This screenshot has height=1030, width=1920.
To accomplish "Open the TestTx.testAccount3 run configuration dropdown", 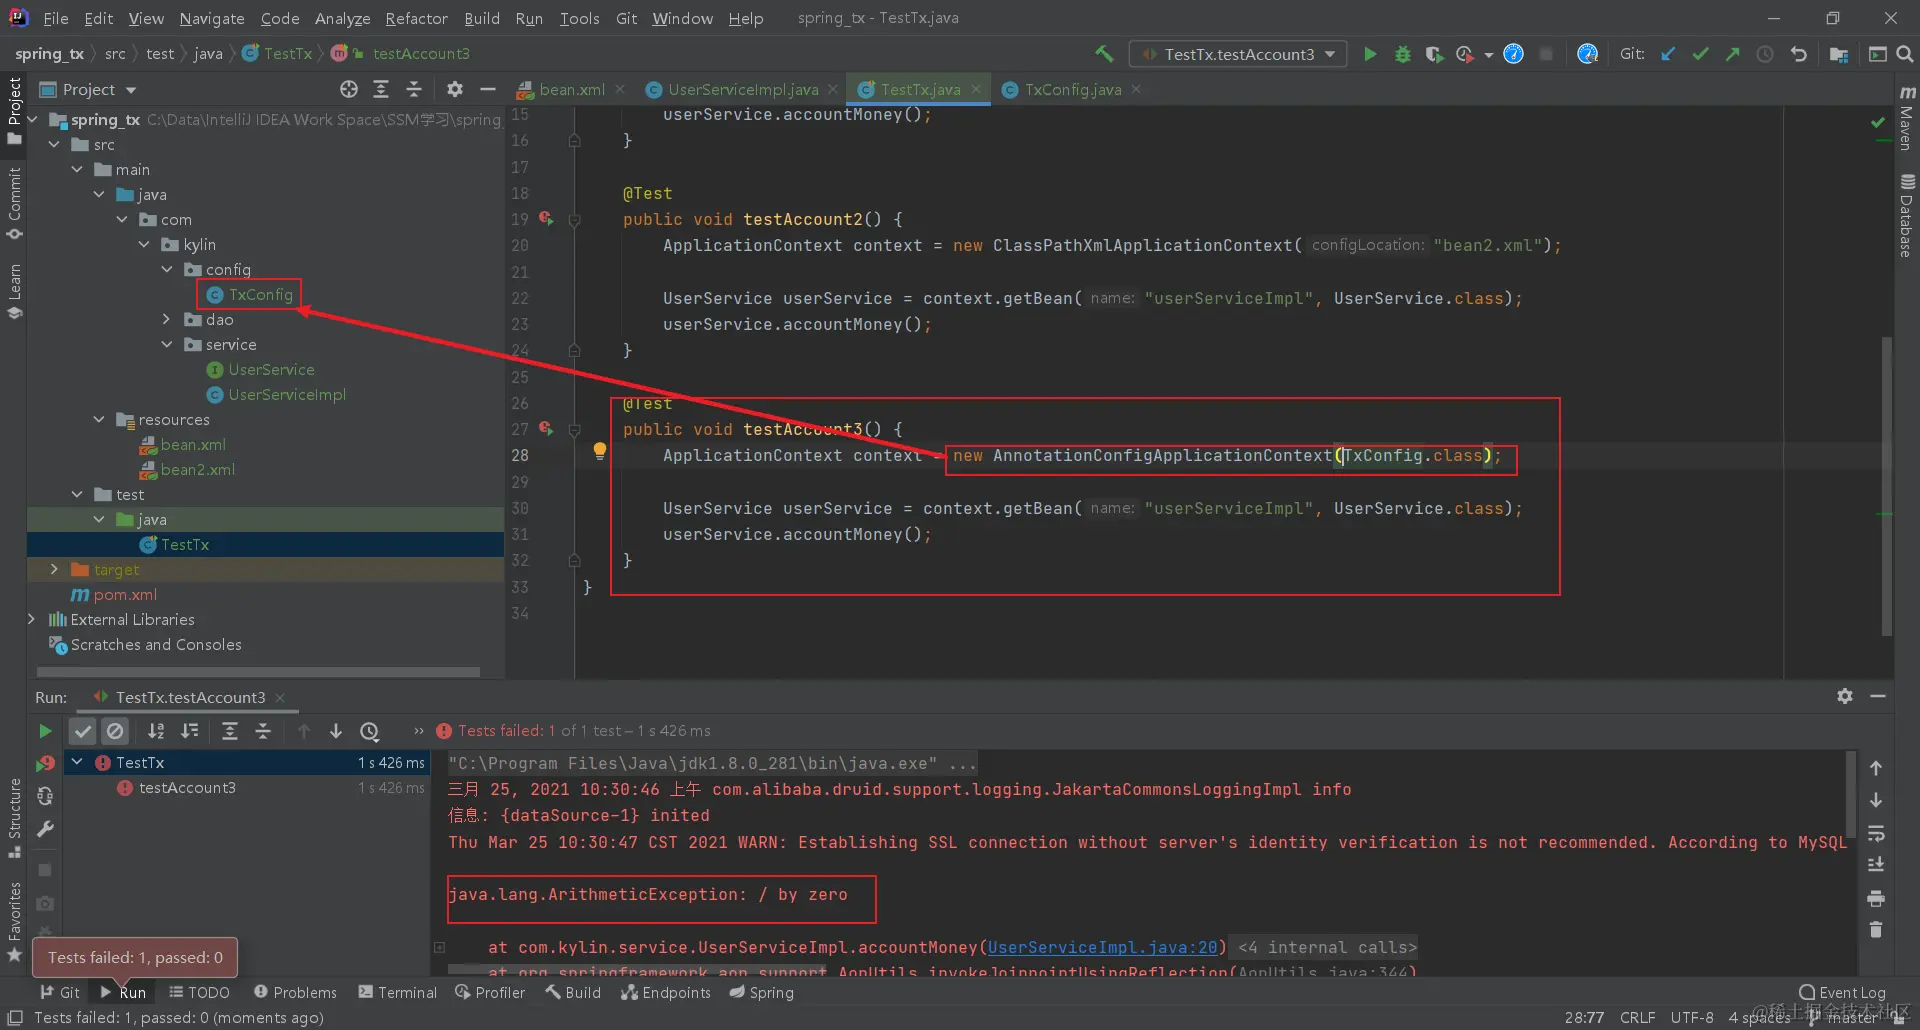I will click(x=1238, y=54).
